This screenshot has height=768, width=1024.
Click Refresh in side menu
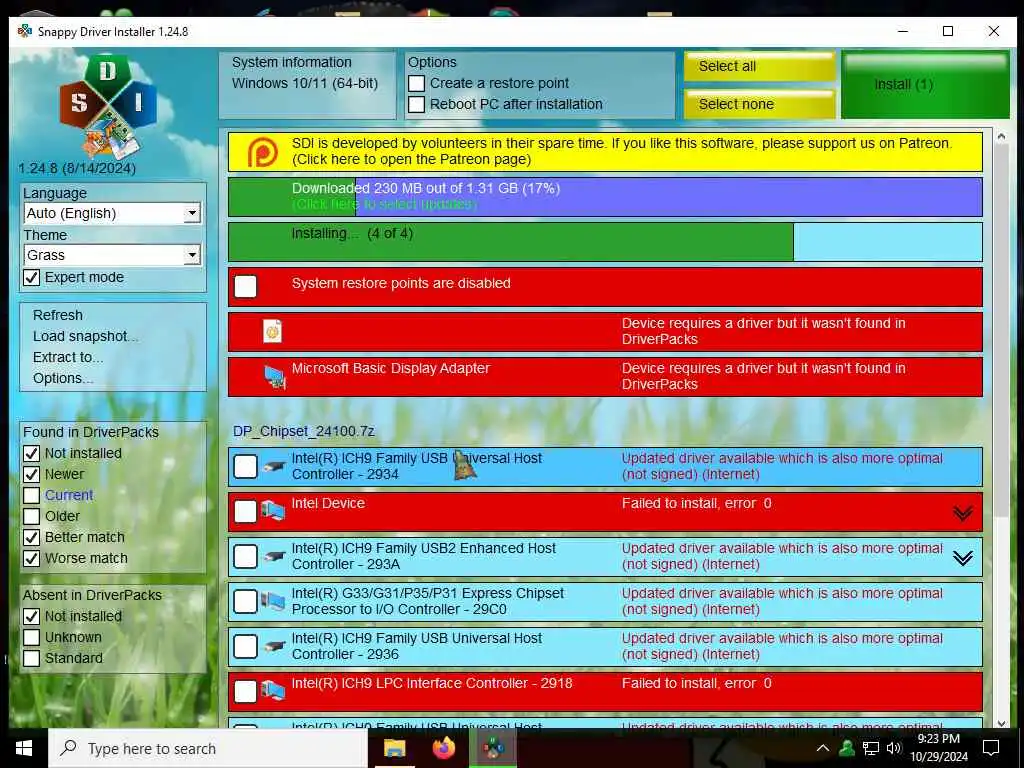(58, 315)
